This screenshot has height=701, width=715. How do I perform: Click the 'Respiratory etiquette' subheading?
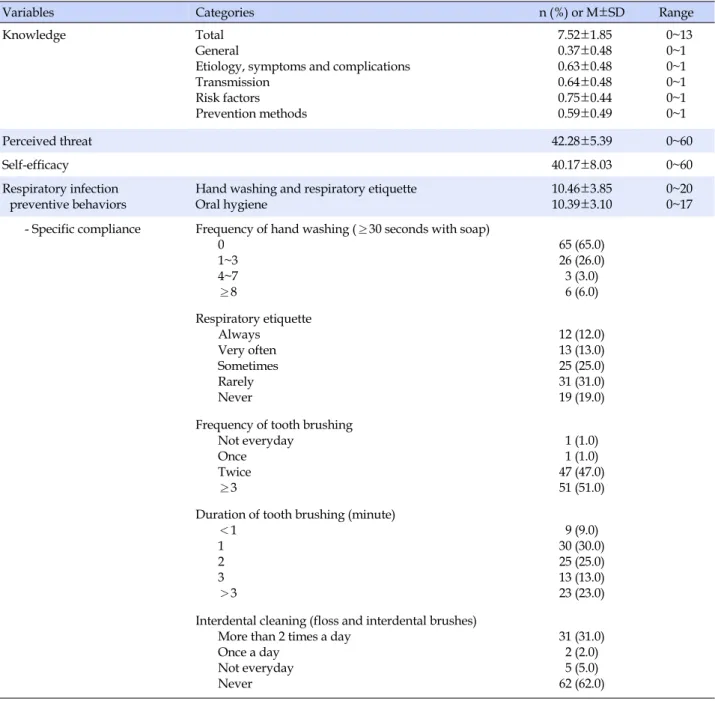253,319
